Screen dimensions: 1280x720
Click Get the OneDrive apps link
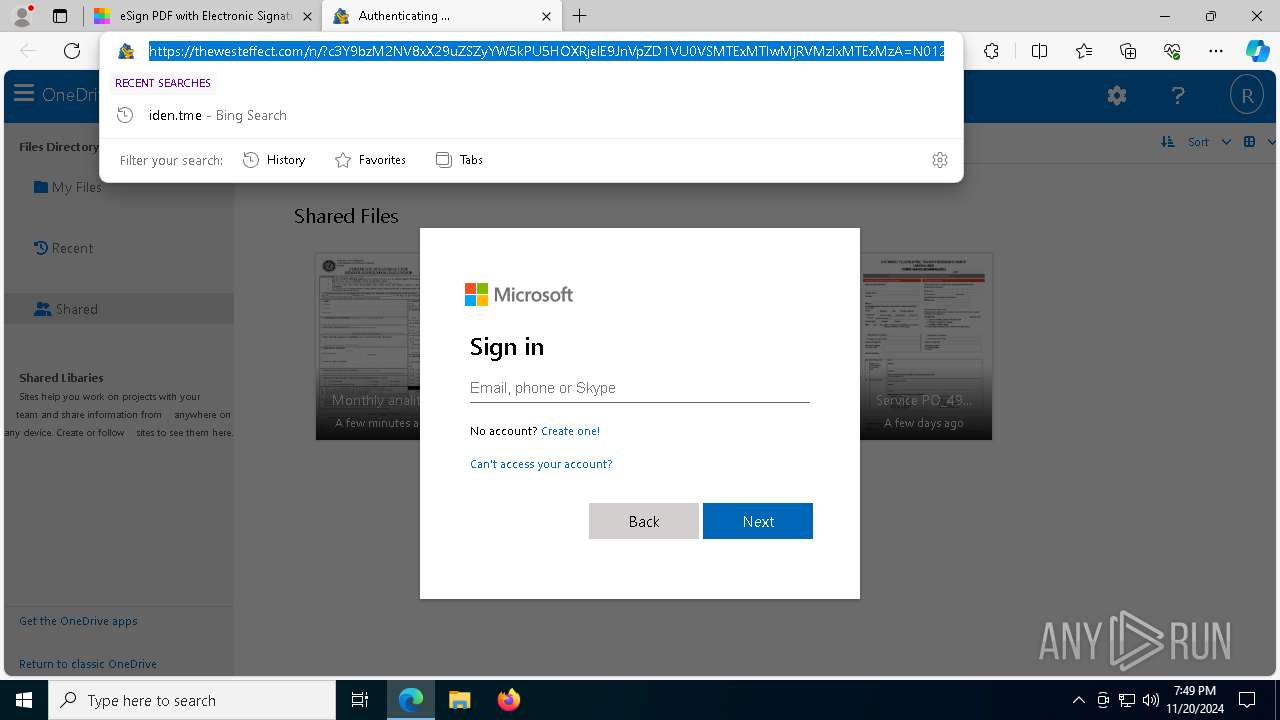(x=78, y=621)
